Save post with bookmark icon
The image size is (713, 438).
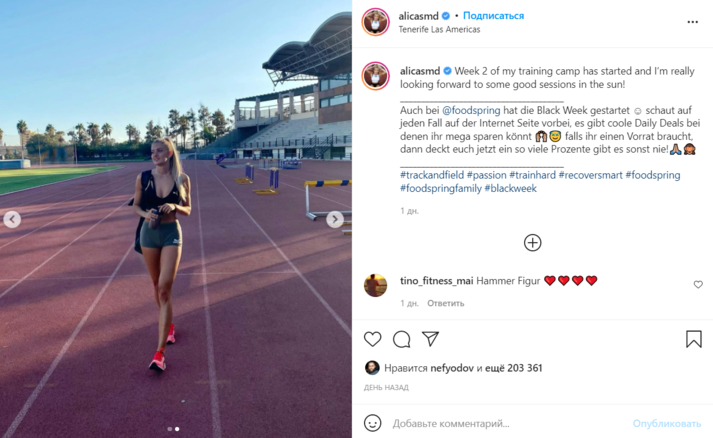pos(693,339)
